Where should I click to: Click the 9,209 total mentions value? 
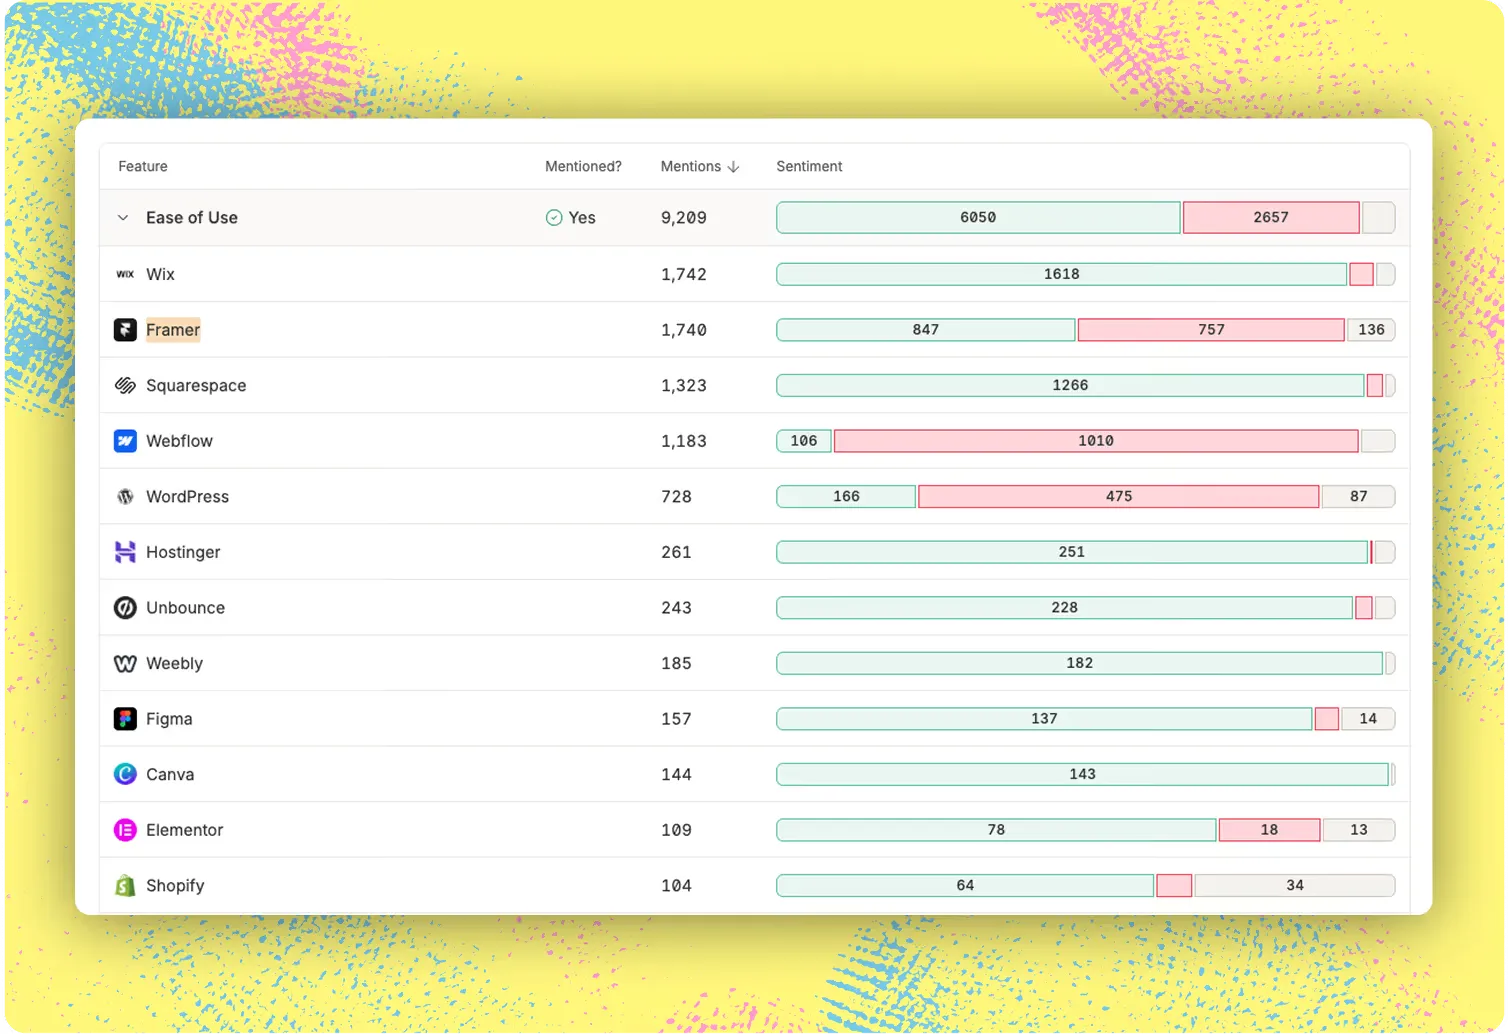684,218
